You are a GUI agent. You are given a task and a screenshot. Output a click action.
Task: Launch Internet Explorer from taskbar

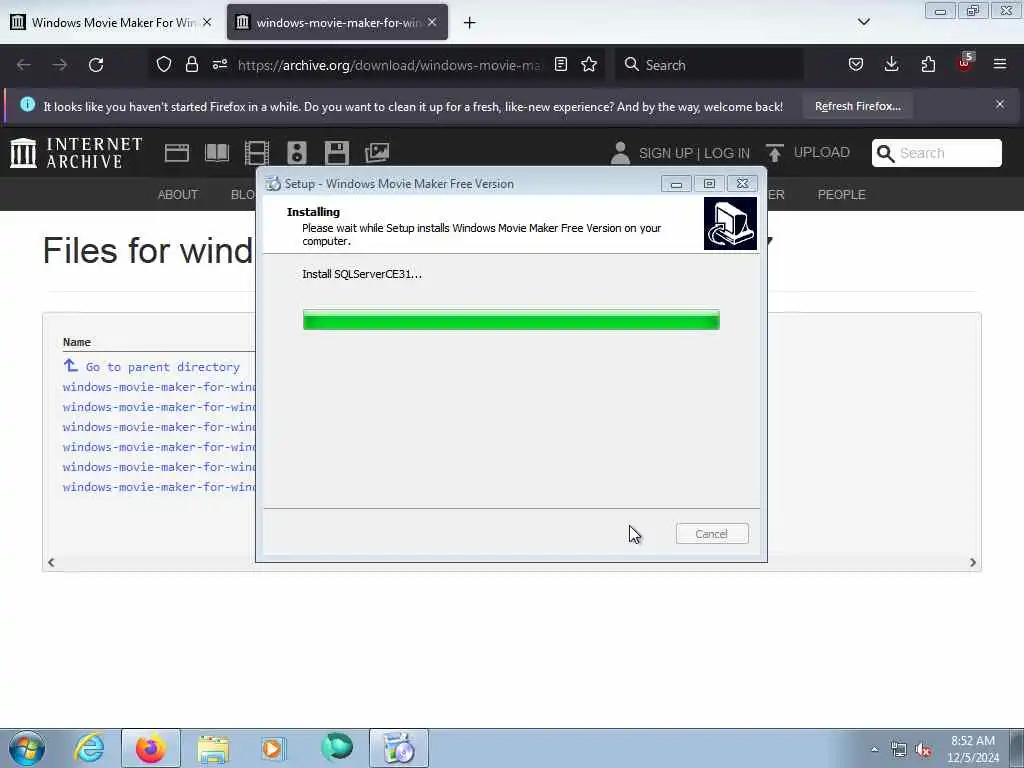point(89,748)
